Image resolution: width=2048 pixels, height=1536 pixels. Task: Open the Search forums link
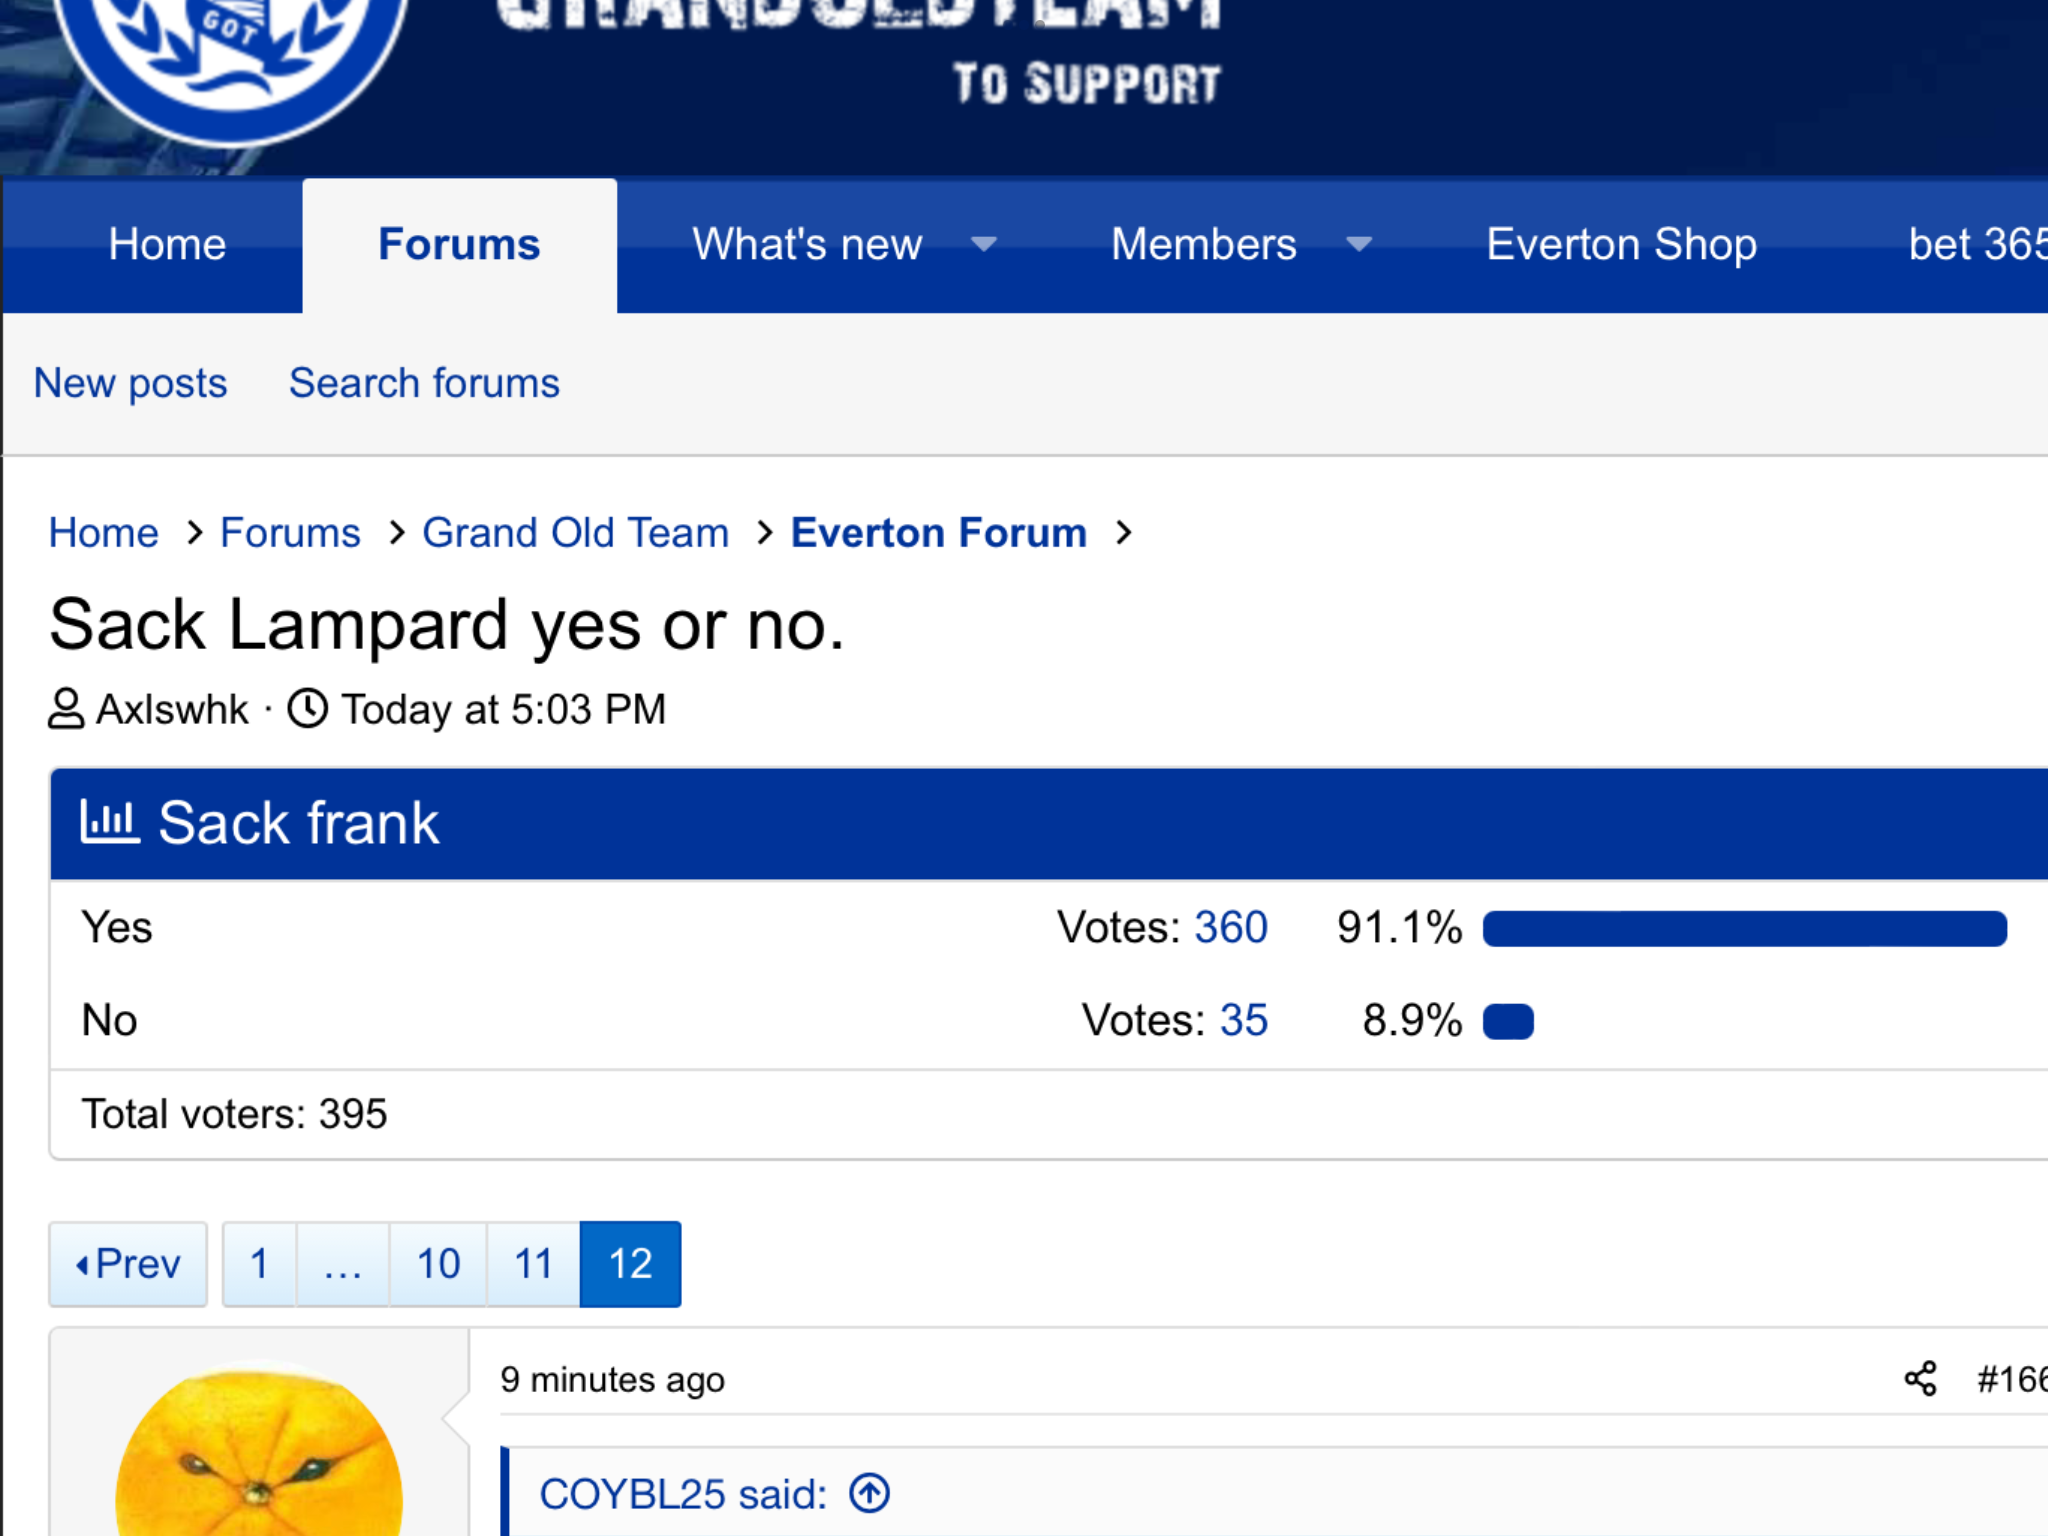click(x=424, y=383)
